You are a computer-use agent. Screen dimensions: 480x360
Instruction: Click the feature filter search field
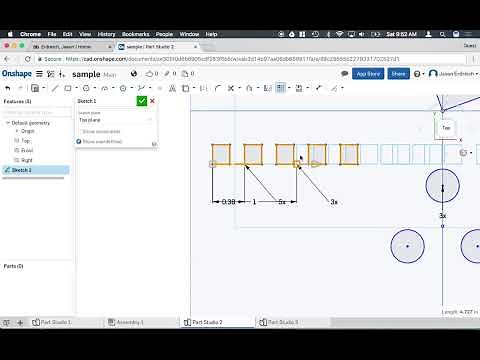click(x=37, y=113)
